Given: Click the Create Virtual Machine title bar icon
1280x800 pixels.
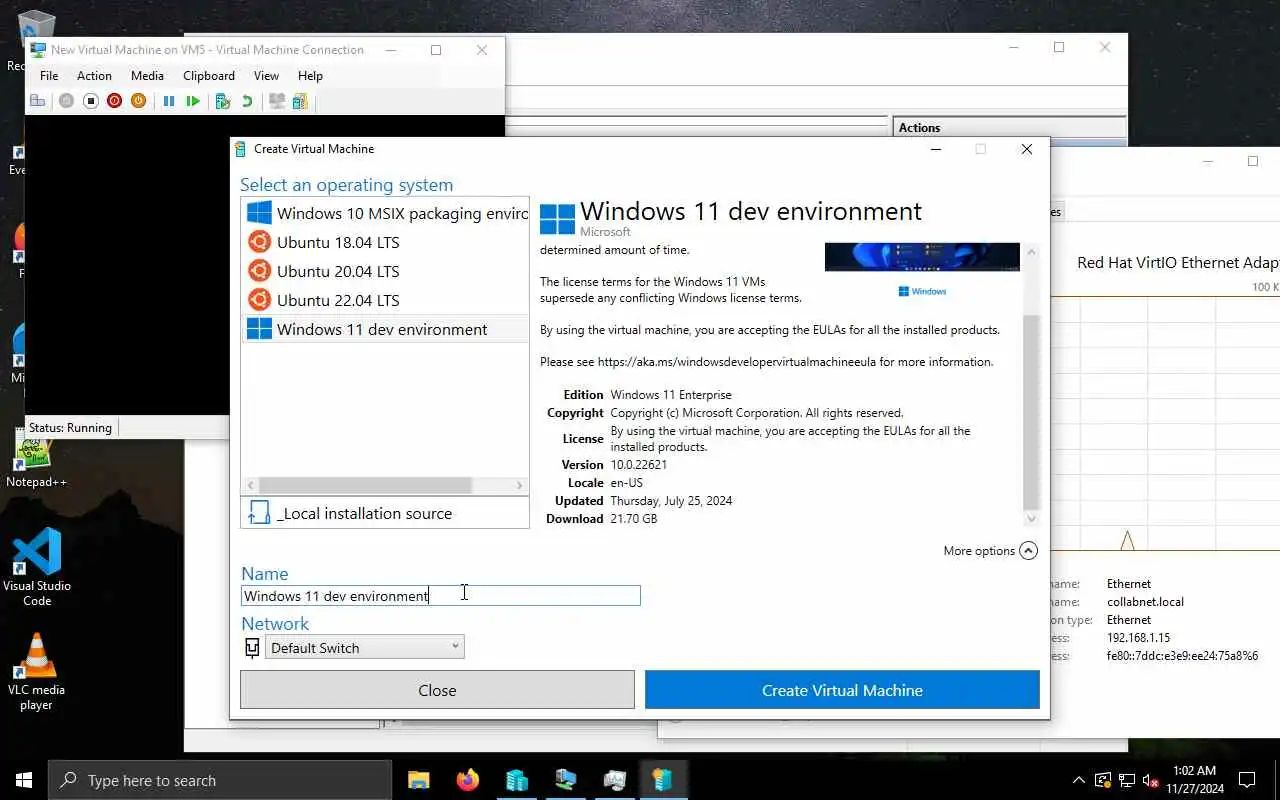Looking at the screenshot, I should (x=240, y=149).
